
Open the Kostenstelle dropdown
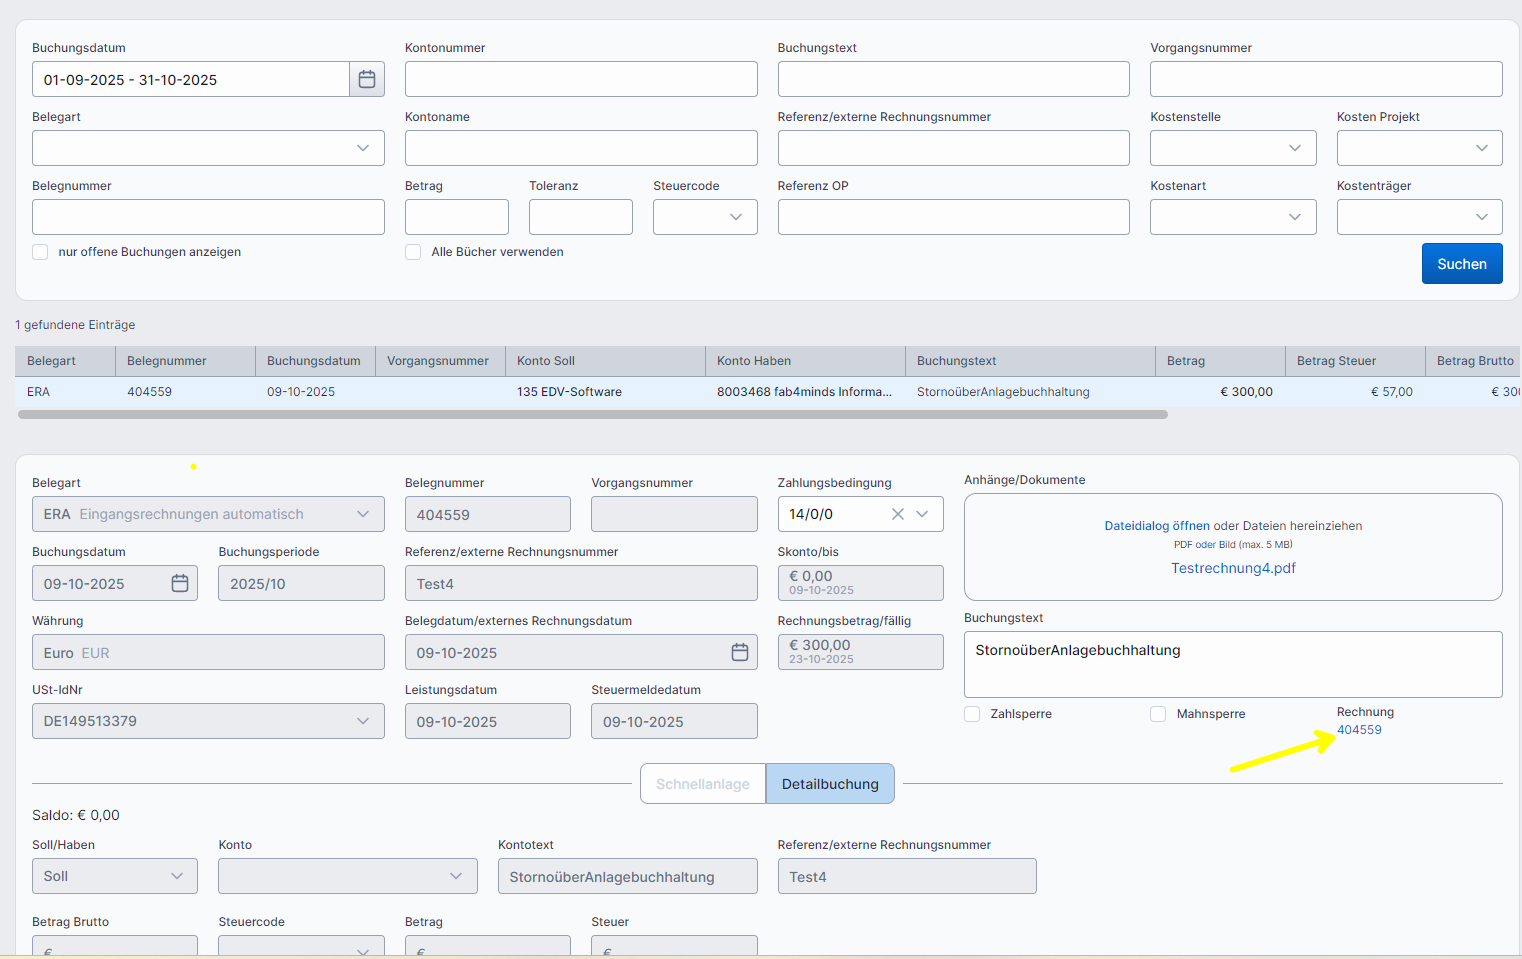click(1232, 148)
